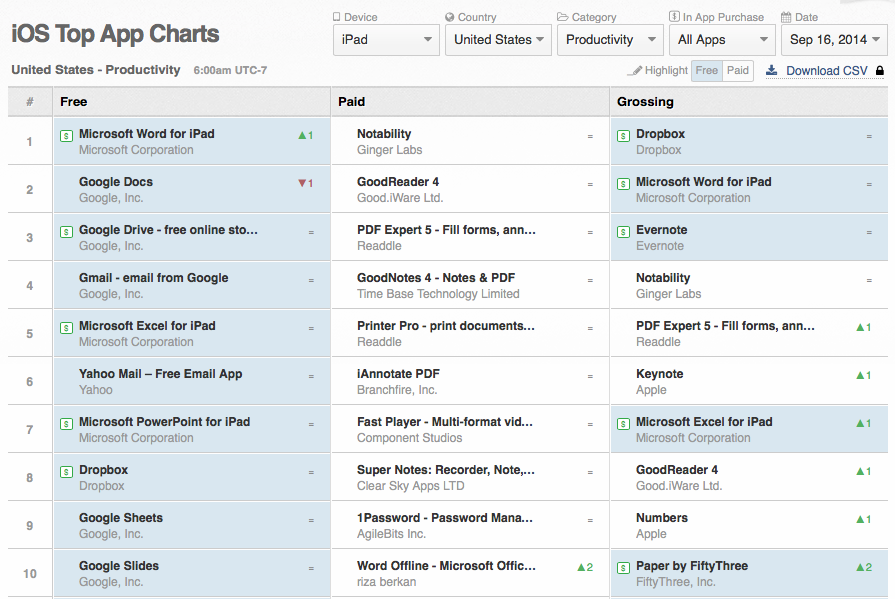Open GoodNotes 4 - Notes & PDF
Viewport: 895px width, 599px height.
point(436,278)
